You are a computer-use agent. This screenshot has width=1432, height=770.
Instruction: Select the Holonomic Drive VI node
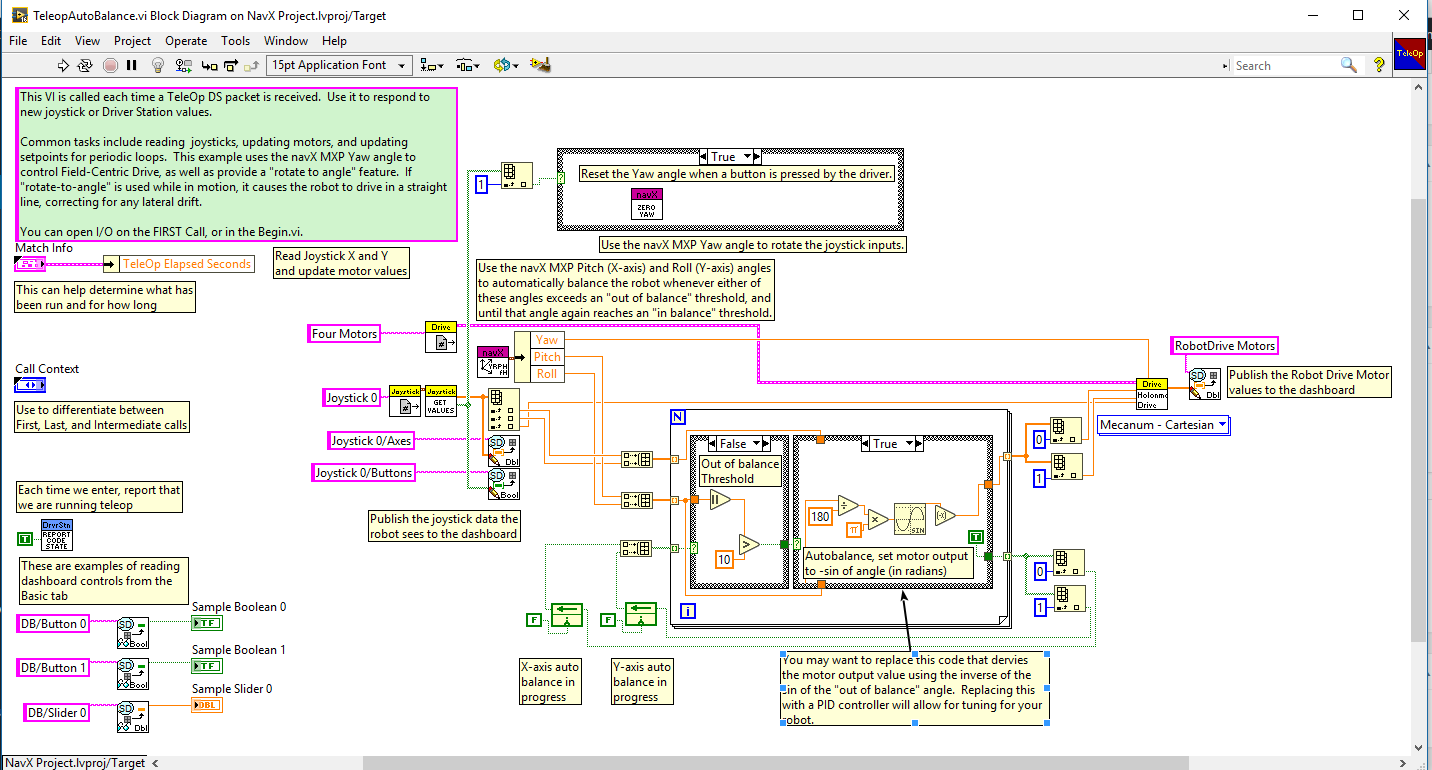click(1152, 395)
